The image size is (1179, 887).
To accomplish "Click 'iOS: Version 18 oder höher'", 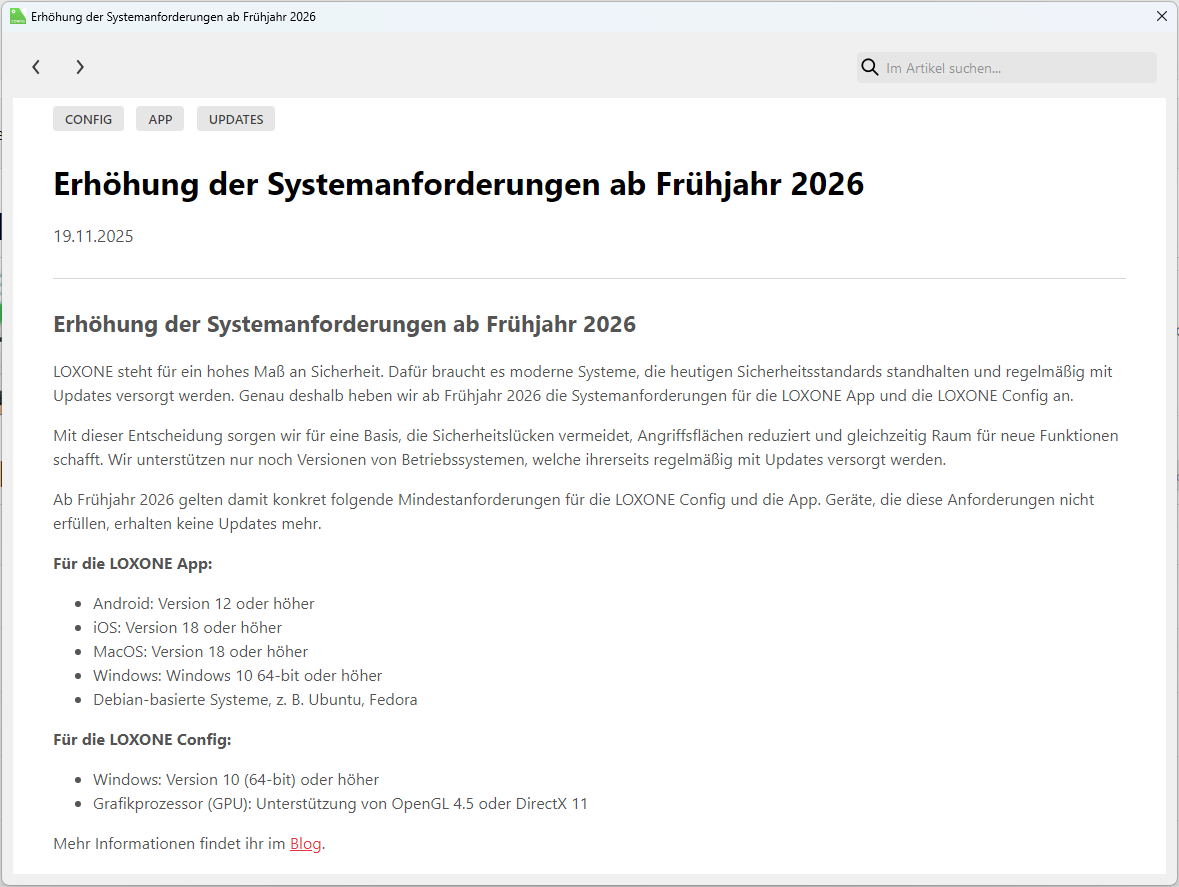I will 187,628.
